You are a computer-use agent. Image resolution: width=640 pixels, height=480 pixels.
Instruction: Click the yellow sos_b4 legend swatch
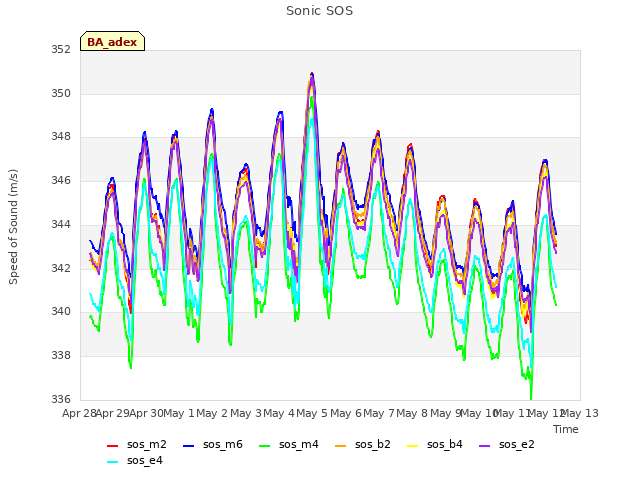pyautogui.click(x=412, y=446)
